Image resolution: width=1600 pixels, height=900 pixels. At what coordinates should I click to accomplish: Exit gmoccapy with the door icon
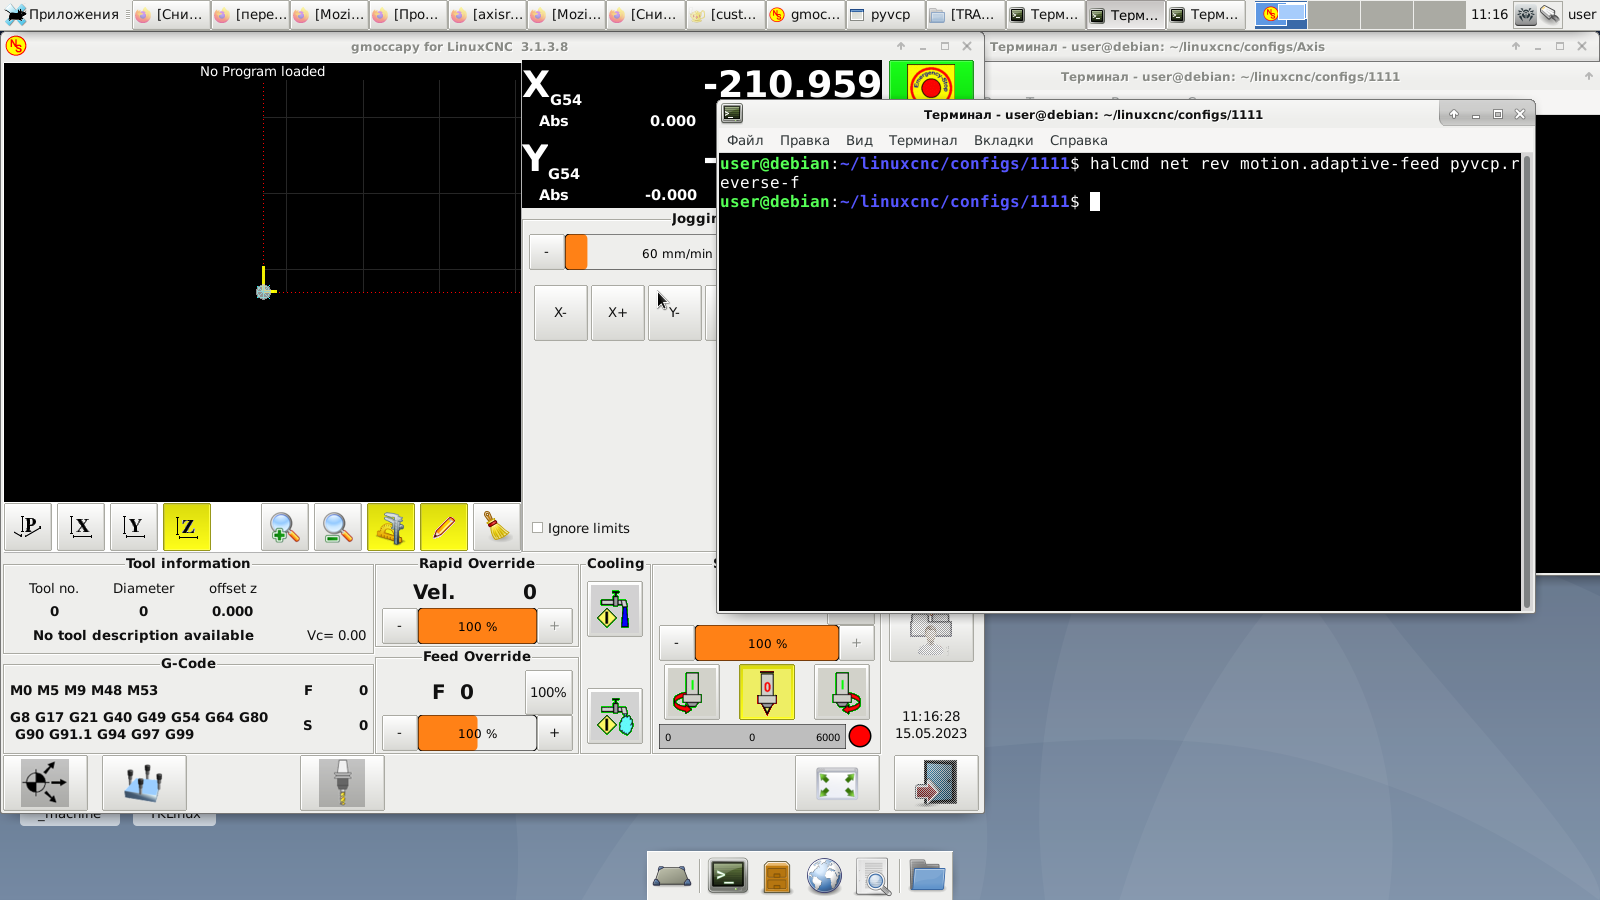936,782
